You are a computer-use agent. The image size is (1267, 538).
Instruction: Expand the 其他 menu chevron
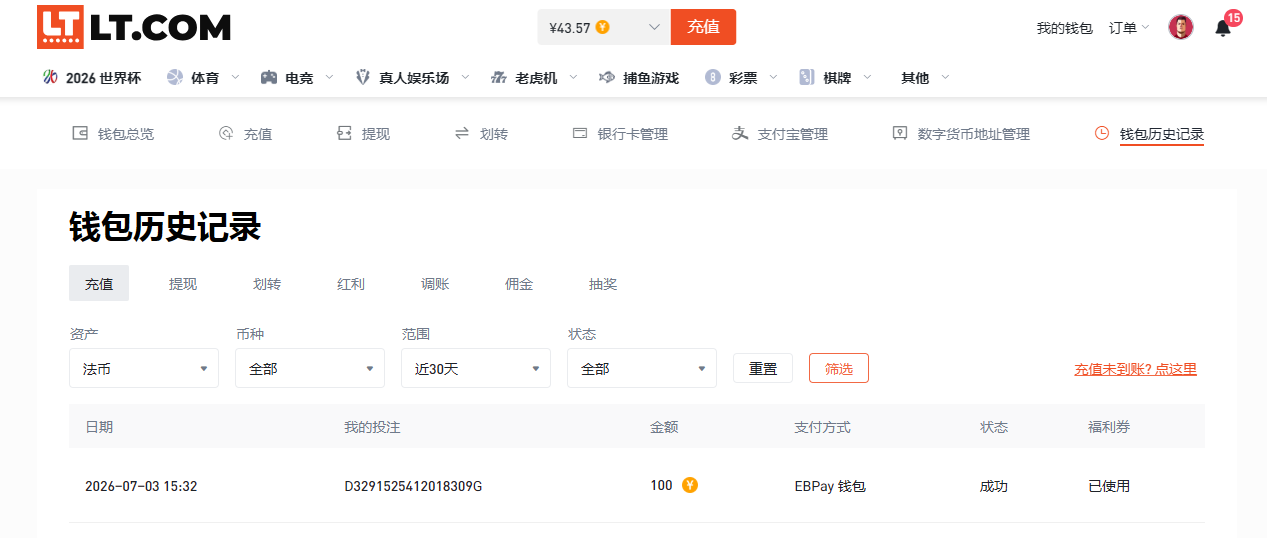click(x=945, y=77)
